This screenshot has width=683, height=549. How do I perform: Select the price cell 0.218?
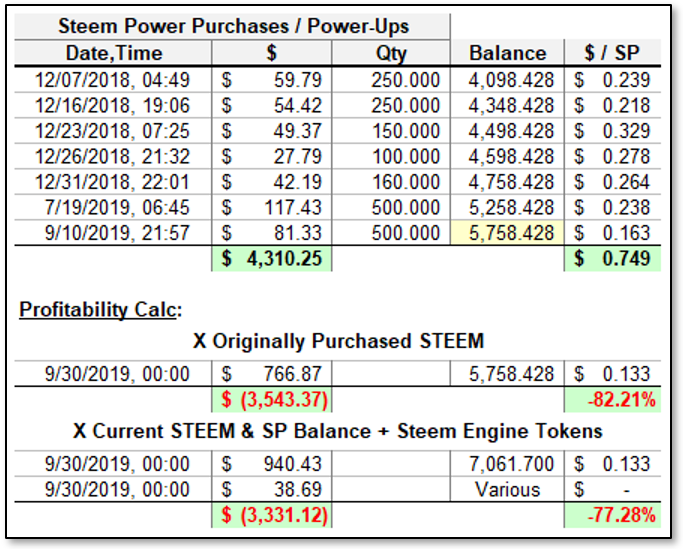point(612,105)
